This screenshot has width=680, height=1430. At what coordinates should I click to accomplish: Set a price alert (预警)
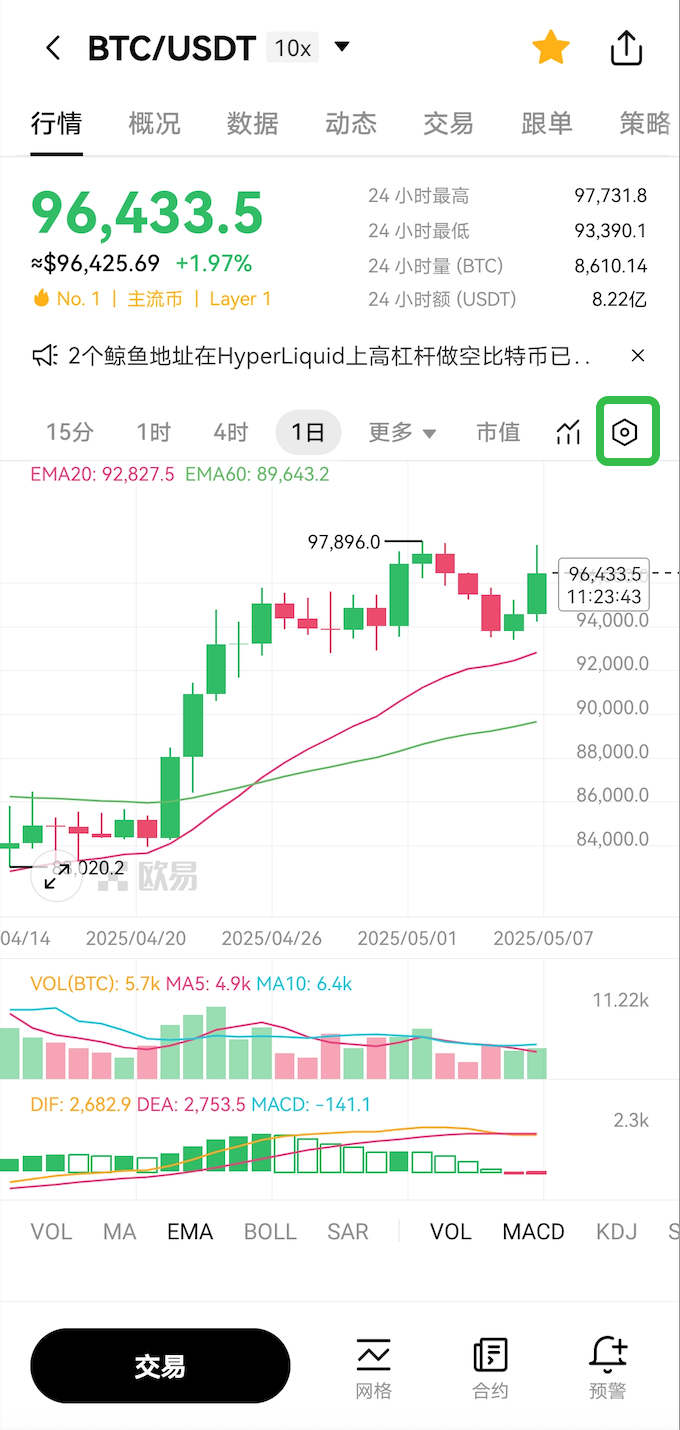tap(608, 1367)
